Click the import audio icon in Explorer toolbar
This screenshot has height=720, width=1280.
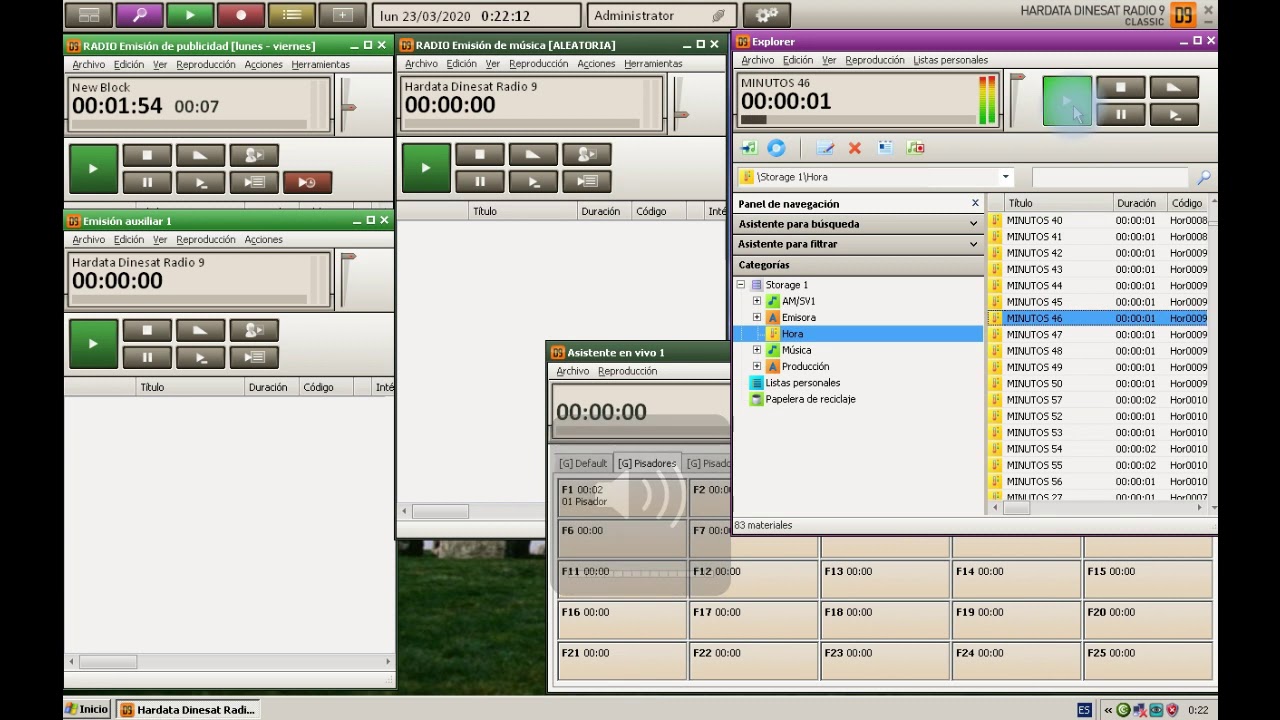tap(749, 148)
